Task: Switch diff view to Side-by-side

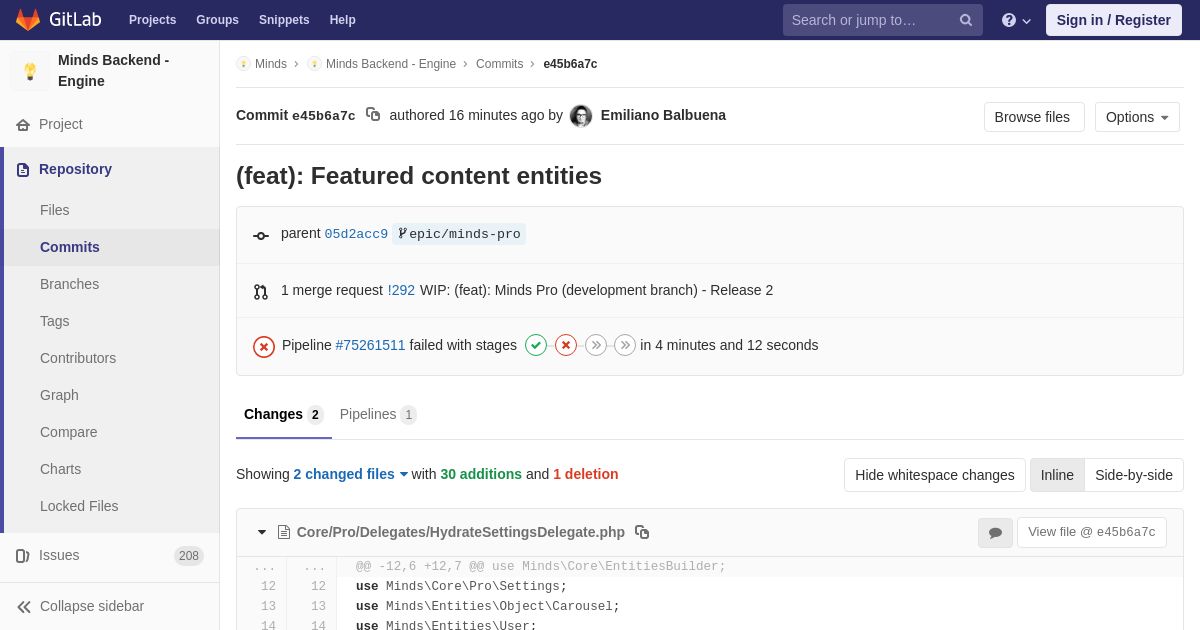Action: pyautogui.click(x=1134, y=475)
